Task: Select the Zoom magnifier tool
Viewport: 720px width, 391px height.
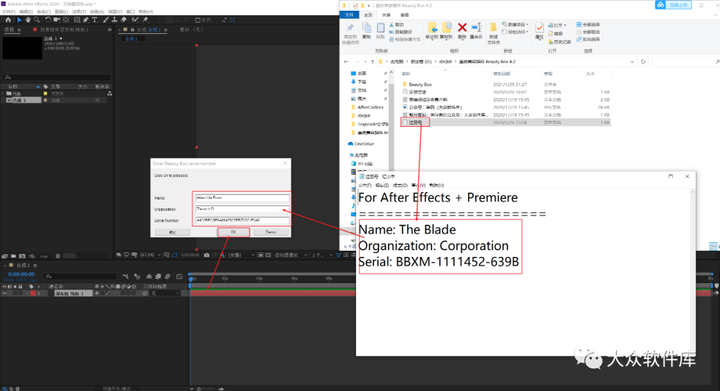Action: tap(37, 20)
